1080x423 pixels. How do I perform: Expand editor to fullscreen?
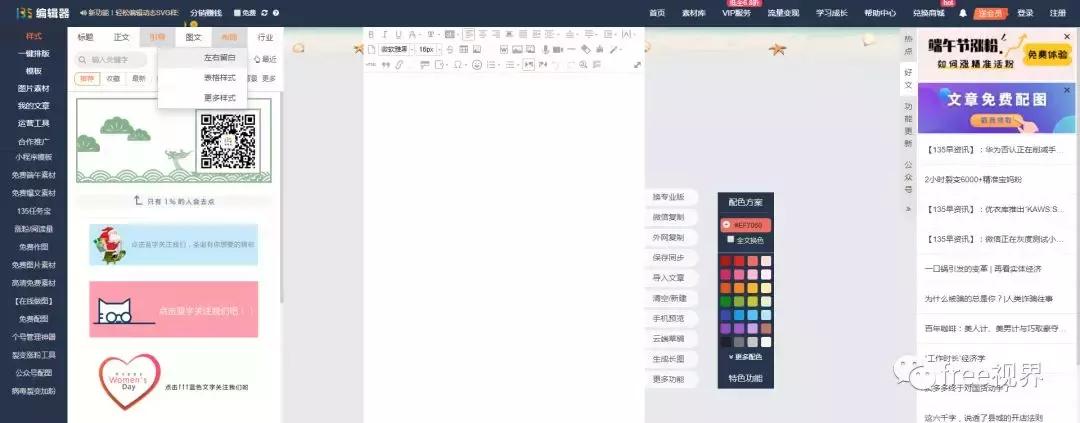click(x=637, y=64)
